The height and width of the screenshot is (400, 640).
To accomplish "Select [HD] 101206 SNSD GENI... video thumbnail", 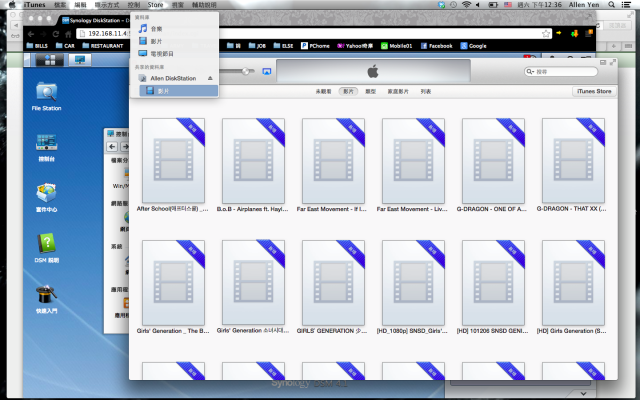I will point(493,282).
